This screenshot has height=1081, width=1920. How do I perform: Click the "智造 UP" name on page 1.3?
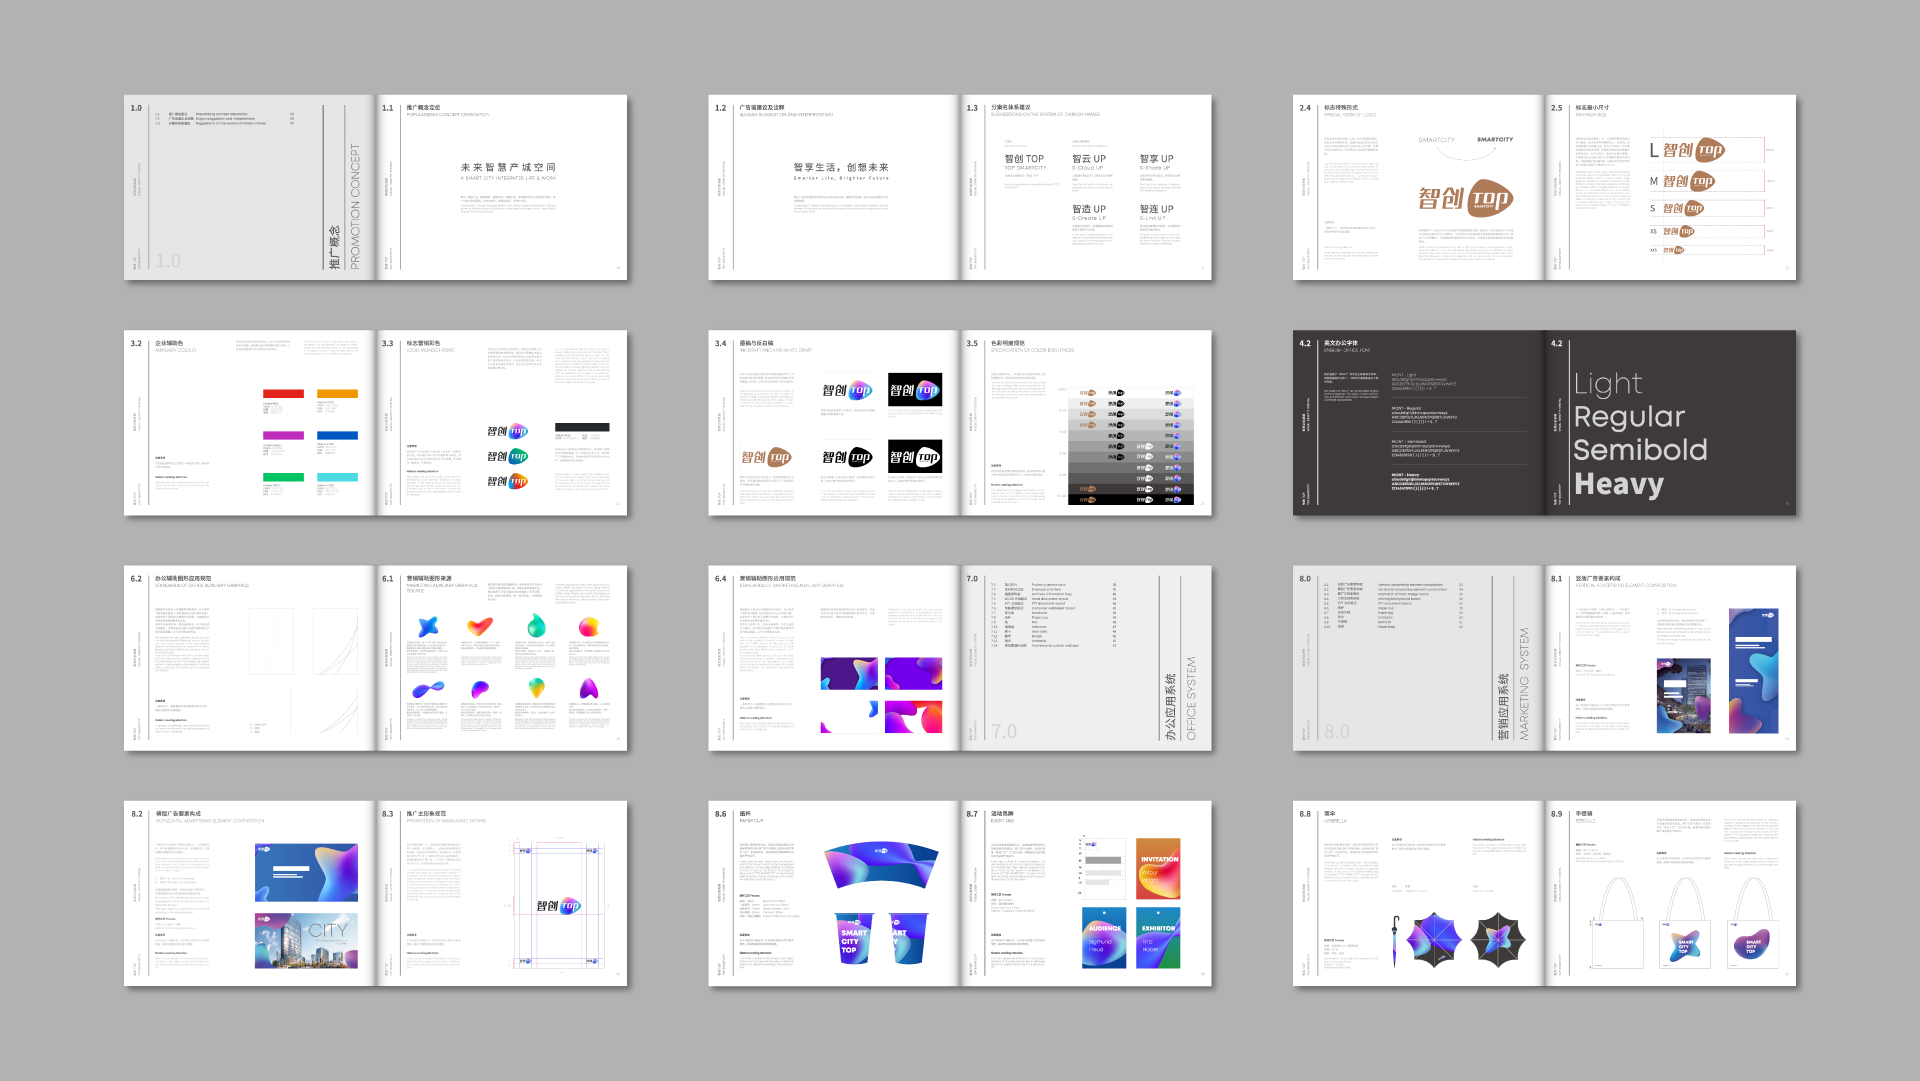(1089, 209)
